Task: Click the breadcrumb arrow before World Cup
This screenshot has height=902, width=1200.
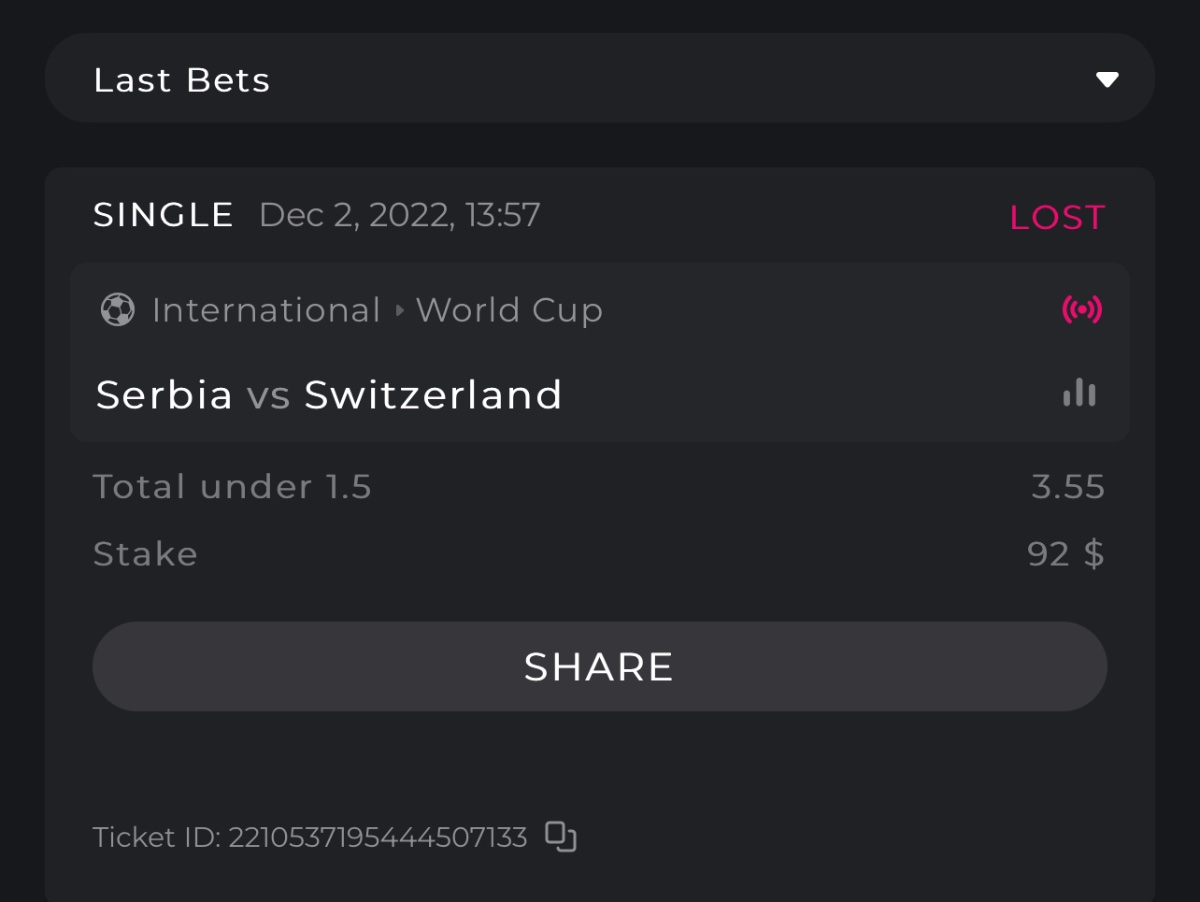Action: pyautogui.click(x=399, y=310)
